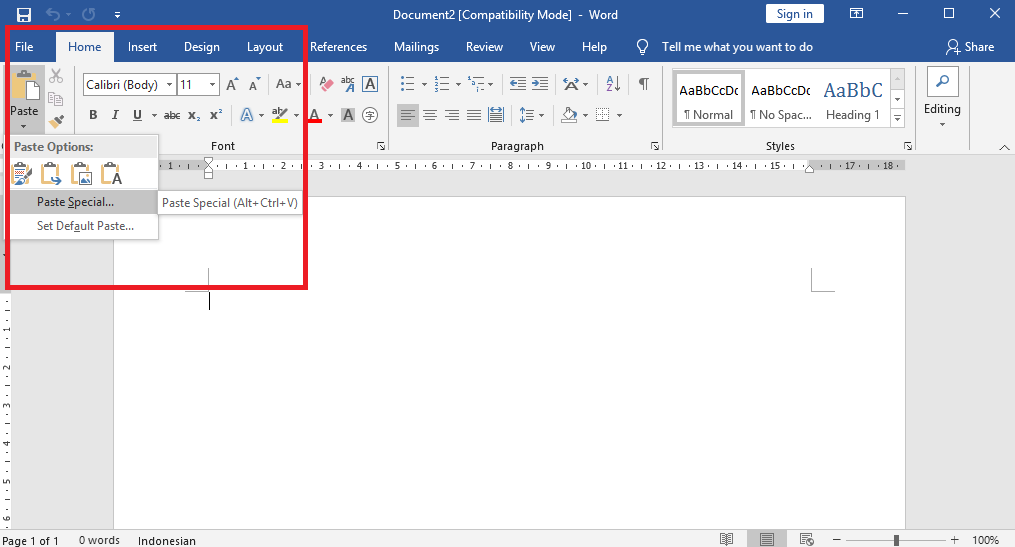Toggle Bold formatting

[x=93, y=115]
